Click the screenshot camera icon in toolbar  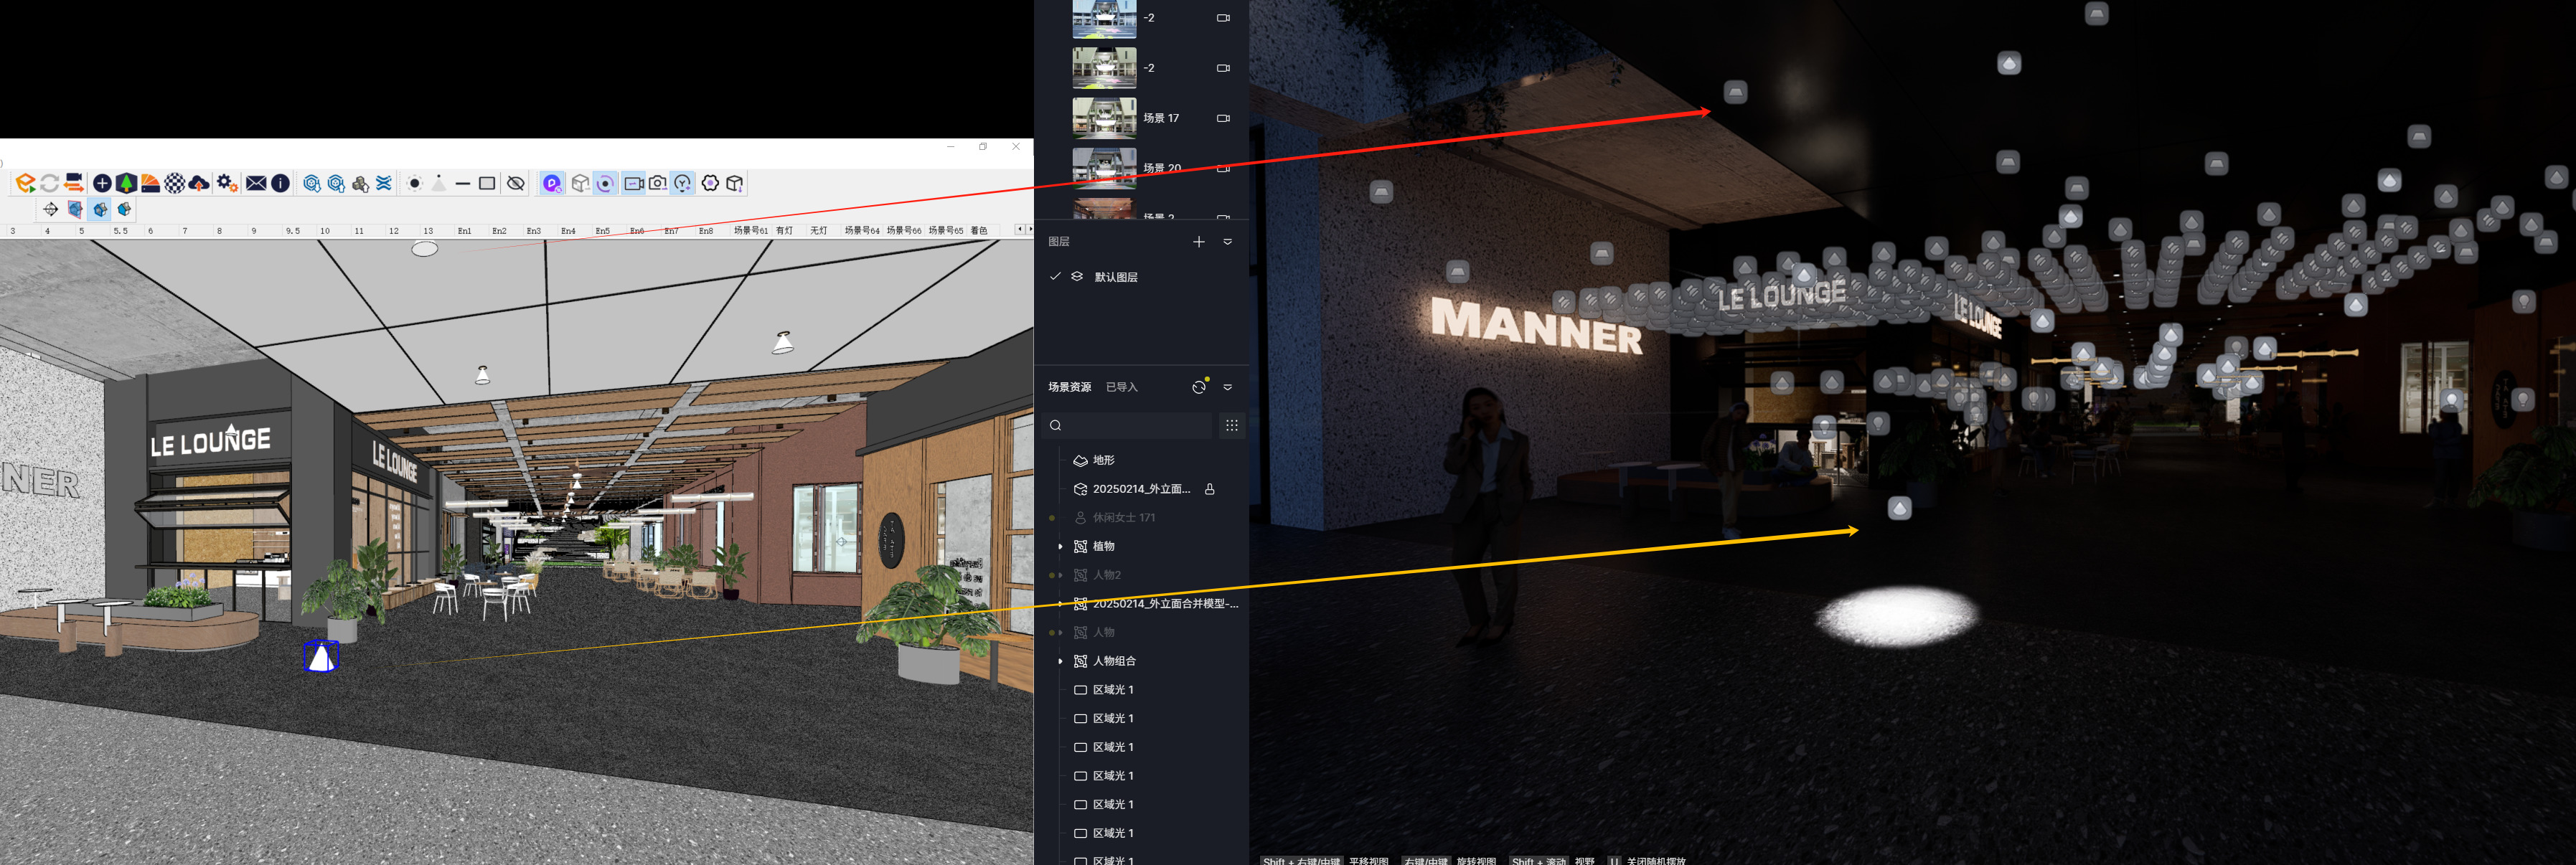[x=658, y=183]
